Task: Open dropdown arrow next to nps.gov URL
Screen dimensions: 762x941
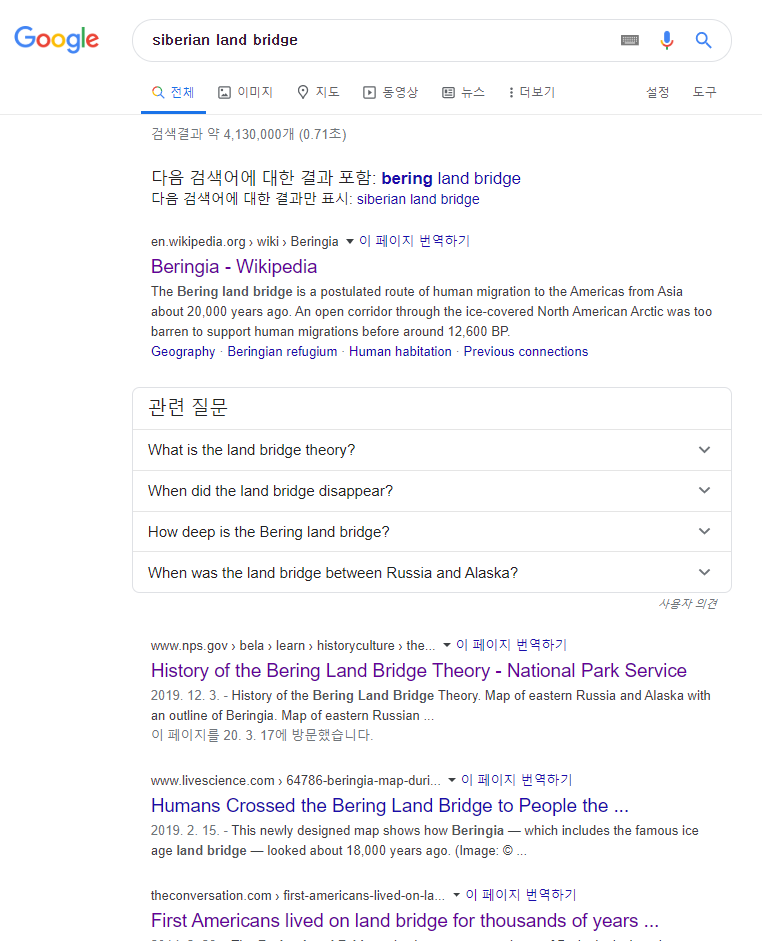Action: point(446,645)
